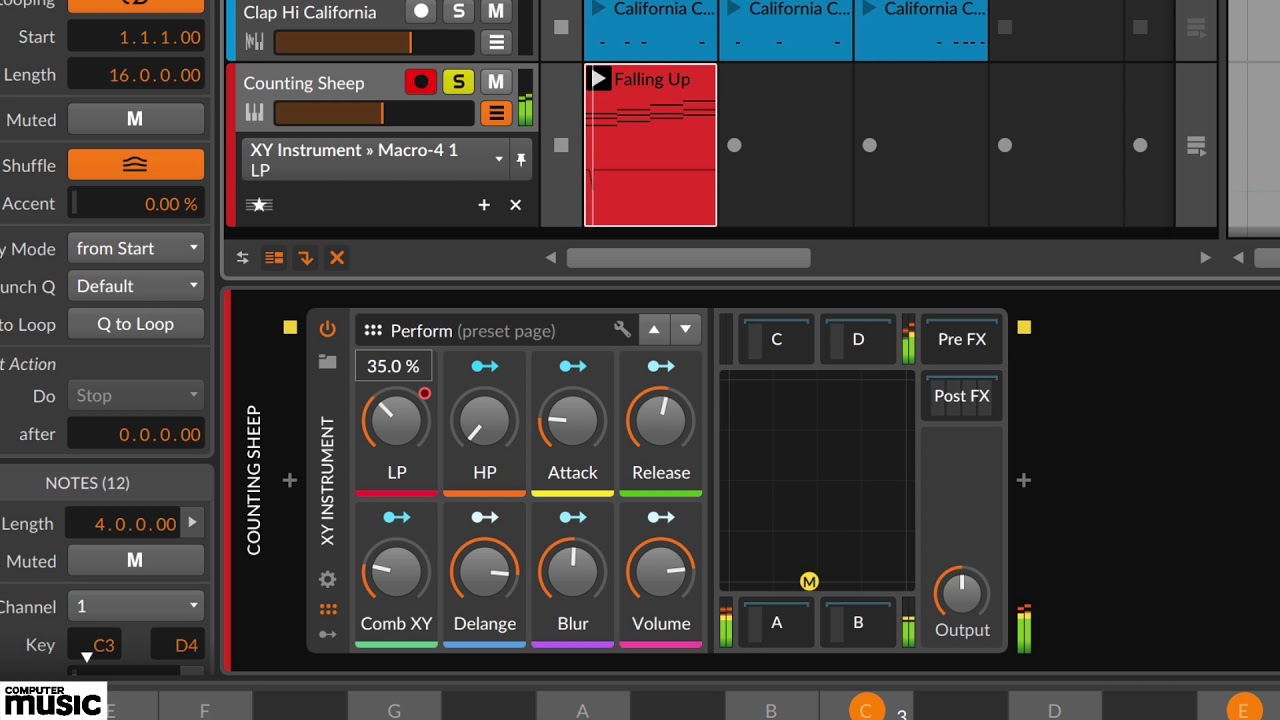Add device after XY Instrument with plus
The width and height of the screenshot is (1280, 720).
1024,481
